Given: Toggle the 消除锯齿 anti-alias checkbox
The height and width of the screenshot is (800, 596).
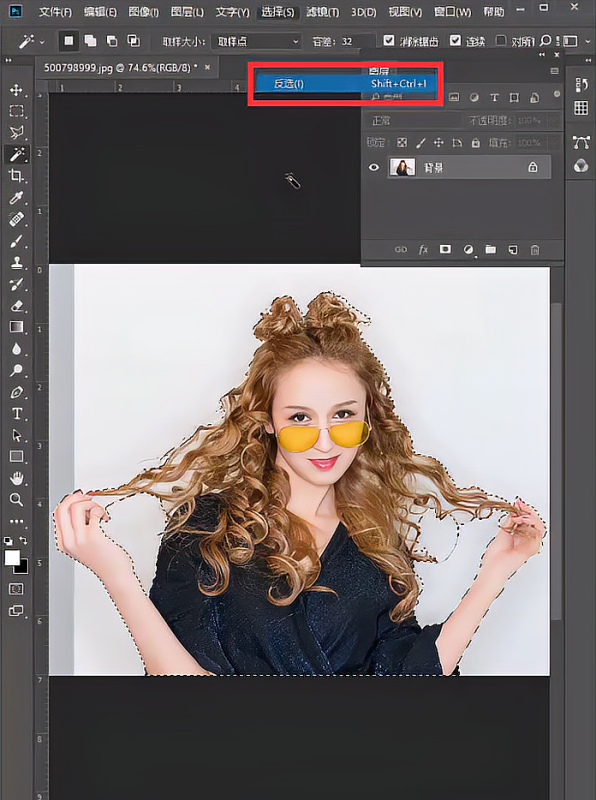Looking at the screenshot, I should (389, 40).
